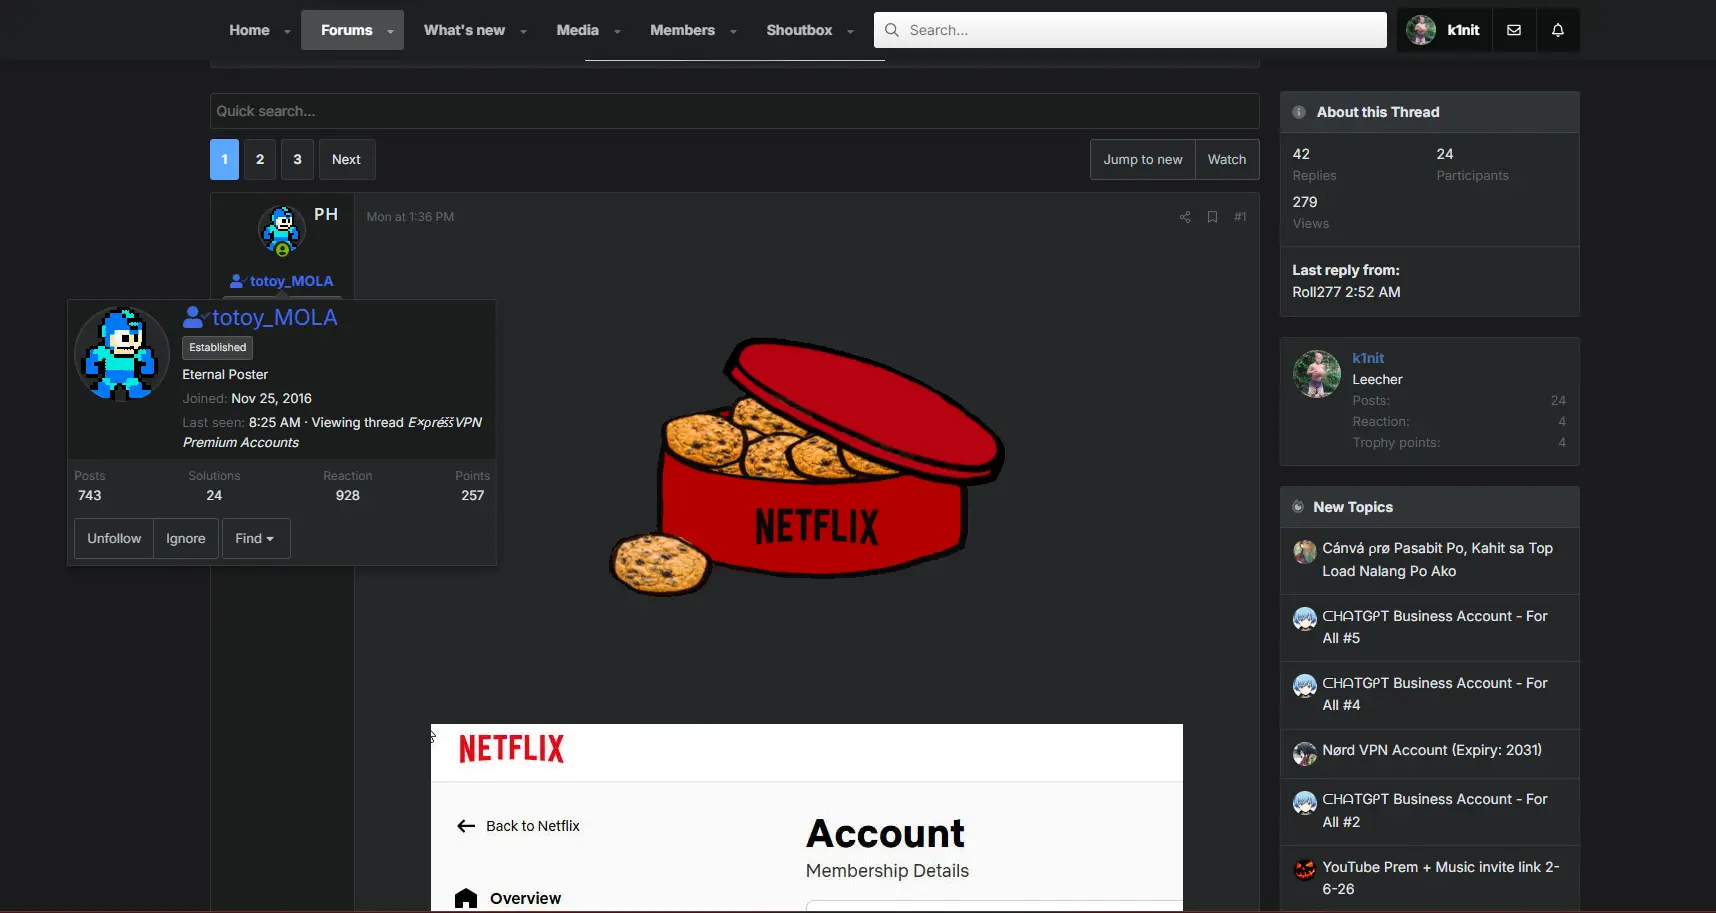Click Jump to new button

point(1143,159)
